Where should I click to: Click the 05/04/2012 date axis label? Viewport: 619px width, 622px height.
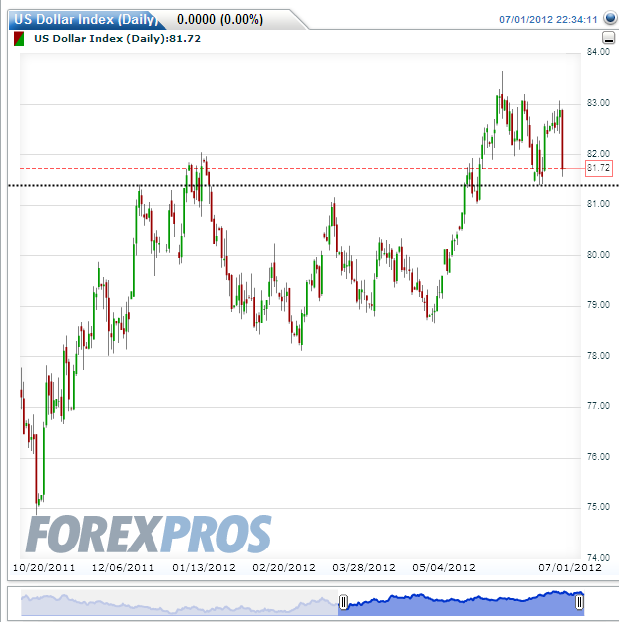tap(444, 568)
